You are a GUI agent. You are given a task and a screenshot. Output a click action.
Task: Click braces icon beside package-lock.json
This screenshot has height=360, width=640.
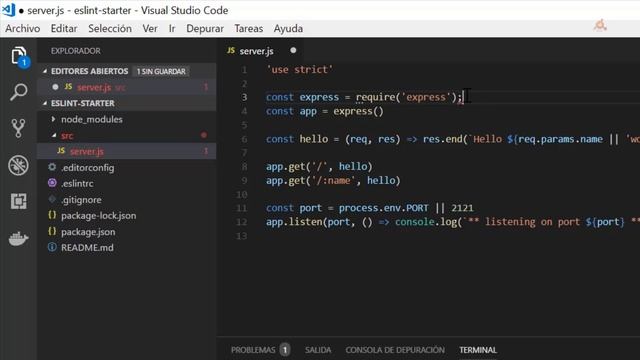pyautogui.click(x=52, y=215)
